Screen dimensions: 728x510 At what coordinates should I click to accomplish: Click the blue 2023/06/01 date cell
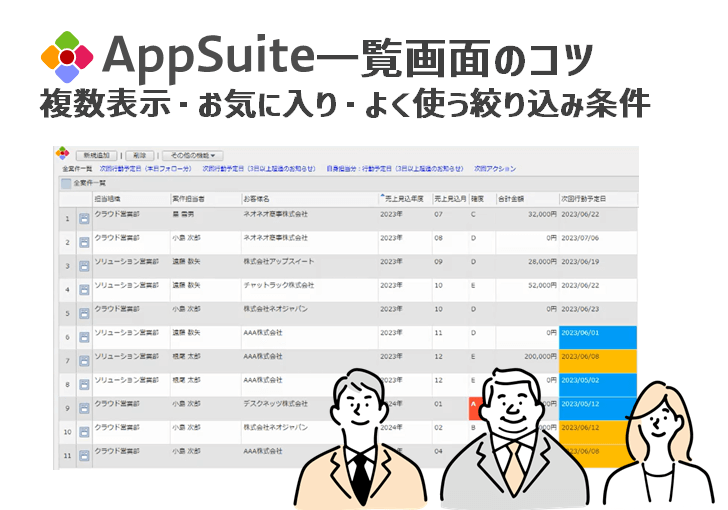598,337
